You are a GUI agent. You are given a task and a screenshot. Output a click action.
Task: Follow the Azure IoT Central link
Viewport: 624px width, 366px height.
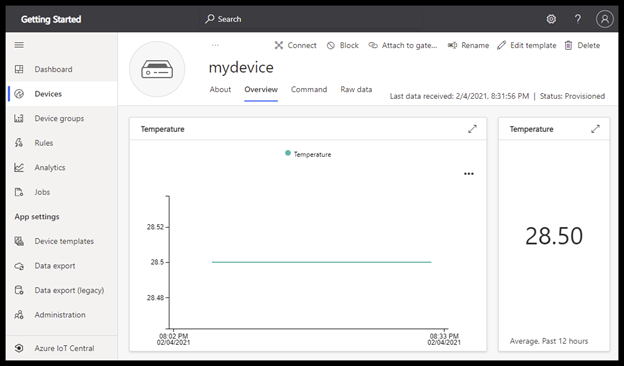point(64,348)
